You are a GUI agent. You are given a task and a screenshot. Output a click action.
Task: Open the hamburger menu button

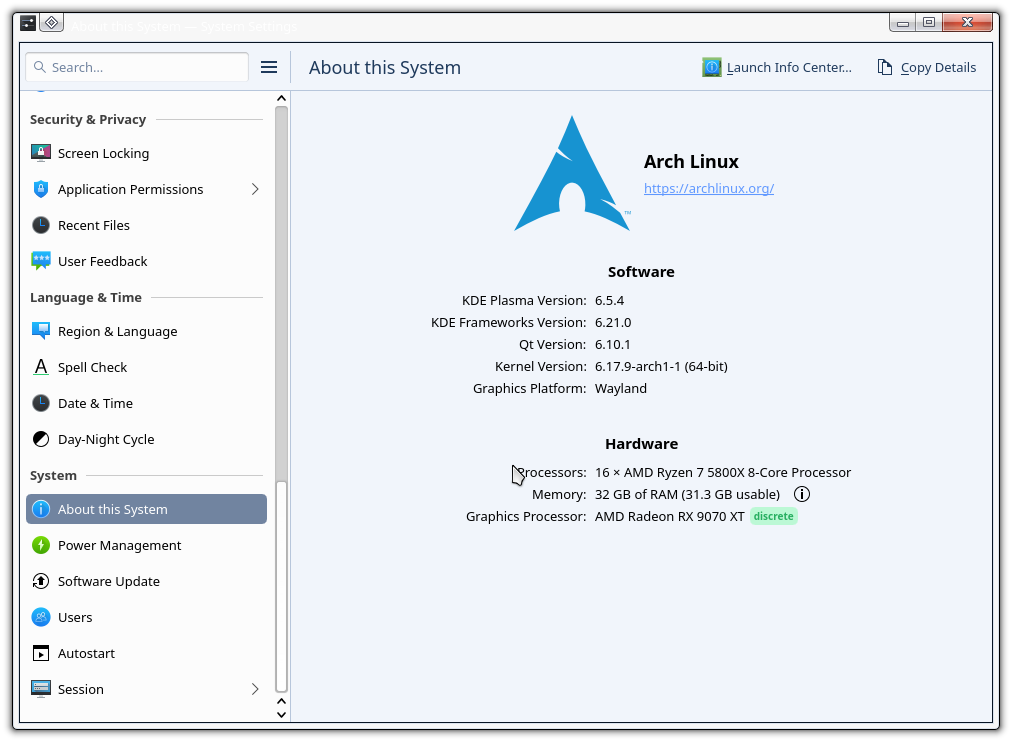pos(269,67)
